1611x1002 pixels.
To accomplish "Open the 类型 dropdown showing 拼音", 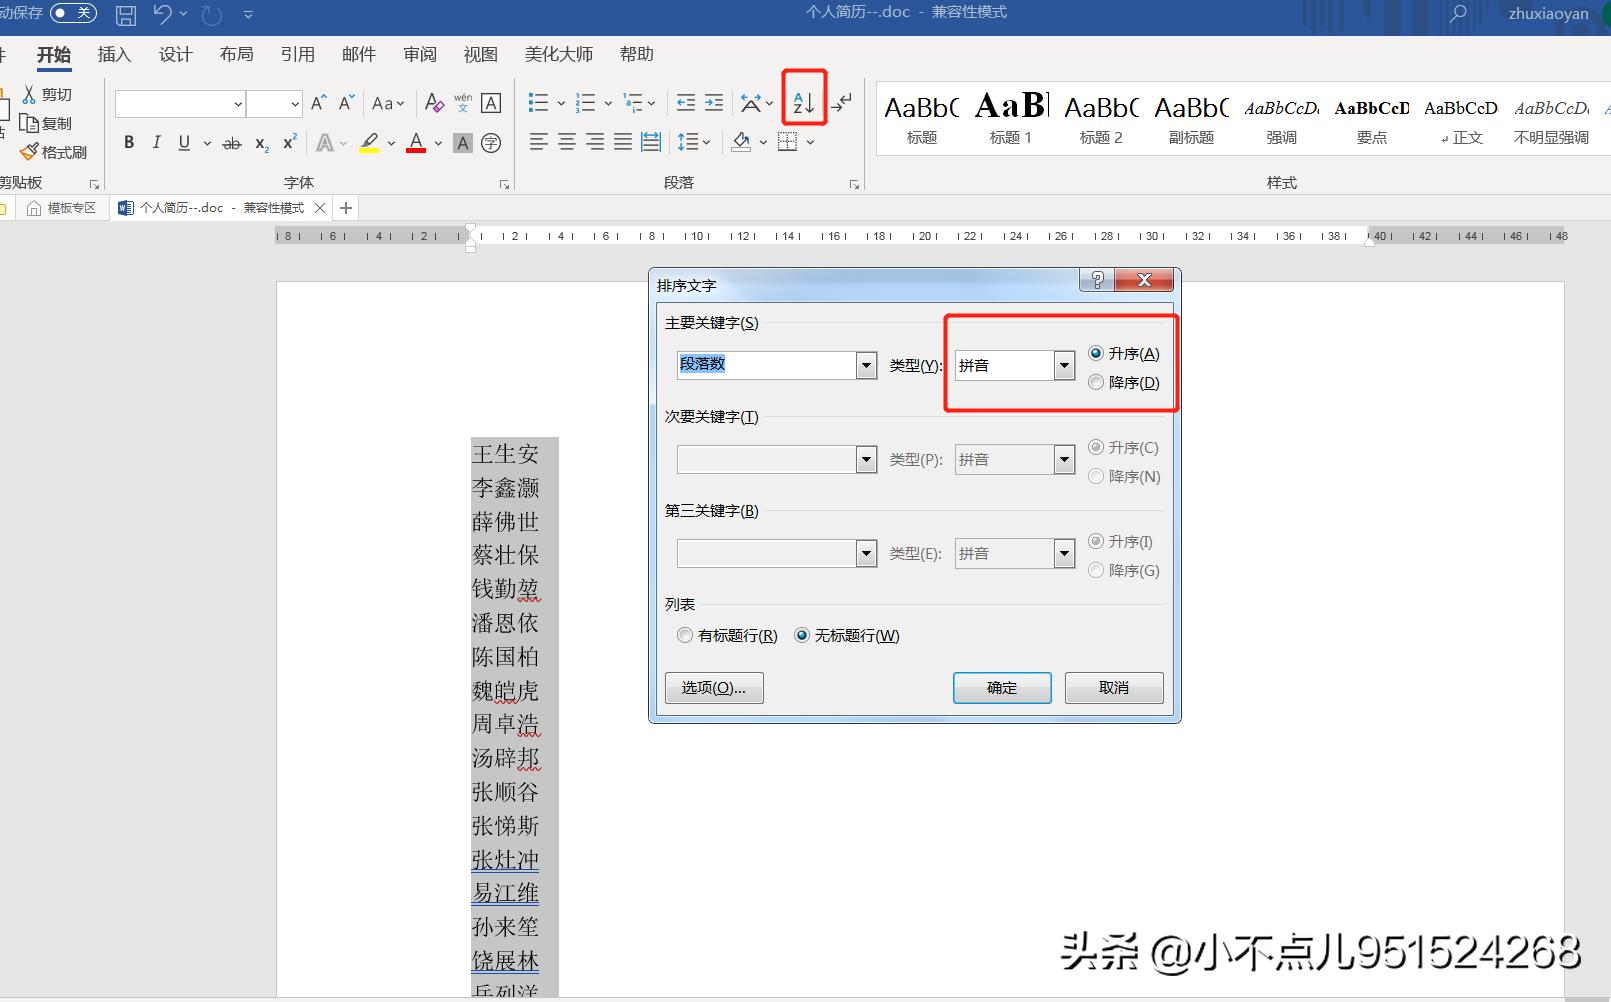I will click(x=1062, y=365).
